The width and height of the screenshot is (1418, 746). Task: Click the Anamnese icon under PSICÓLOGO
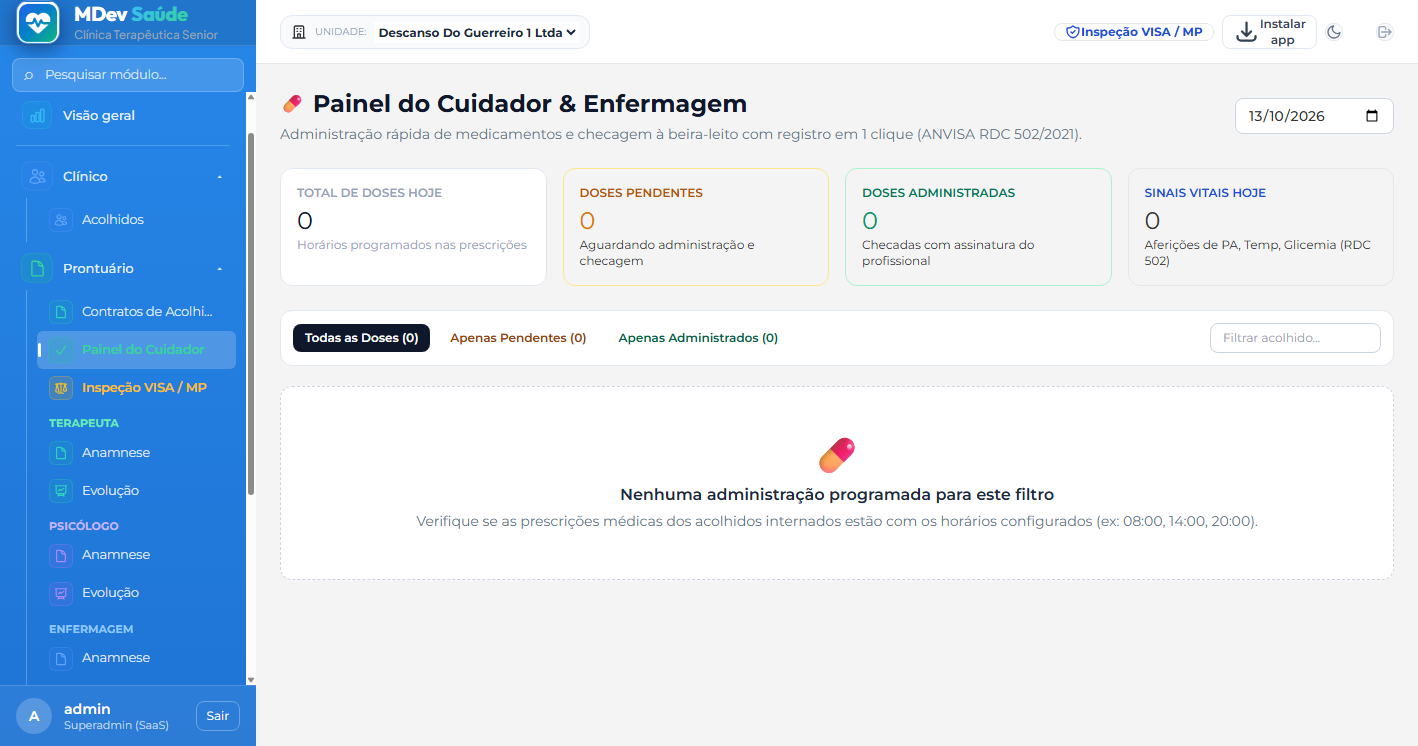point(61,555)
